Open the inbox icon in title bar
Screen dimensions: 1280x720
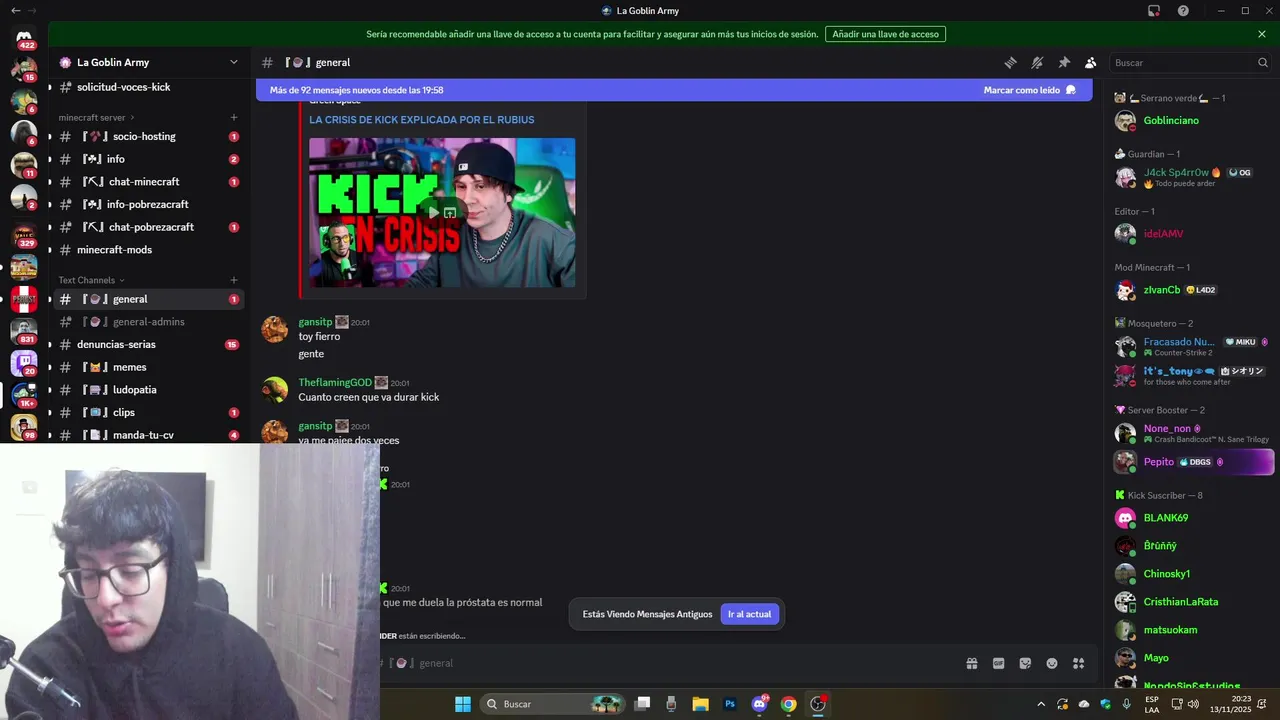coord(1154,11)
